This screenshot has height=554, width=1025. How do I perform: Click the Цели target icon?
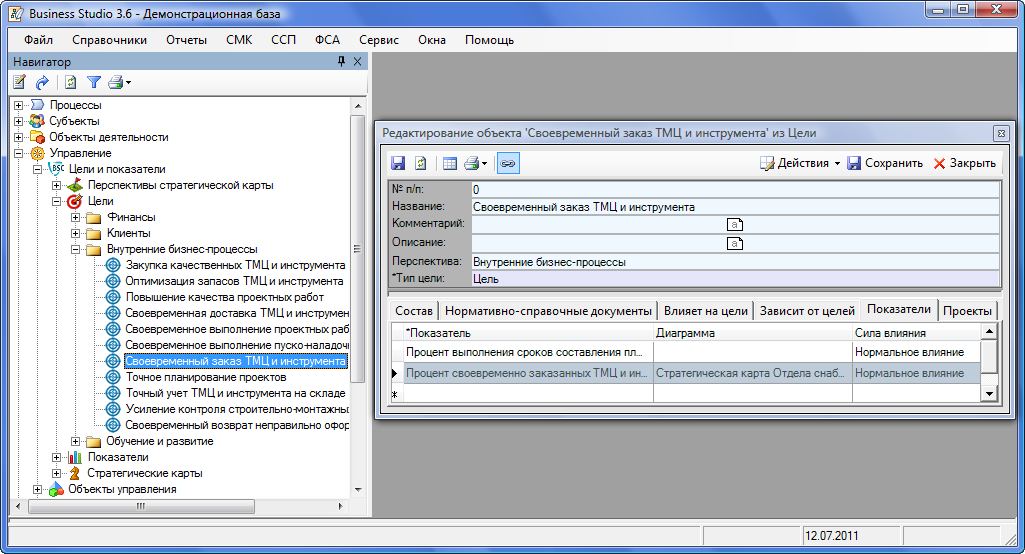pos(75,201)
